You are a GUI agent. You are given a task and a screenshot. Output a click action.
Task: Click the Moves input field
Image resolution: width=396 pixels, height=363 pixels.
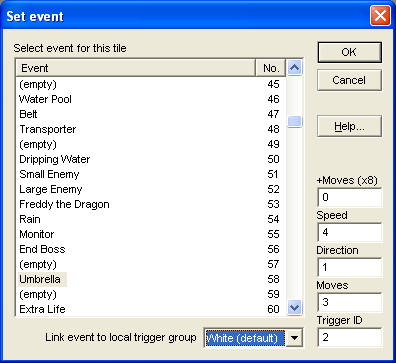(350, 302)
